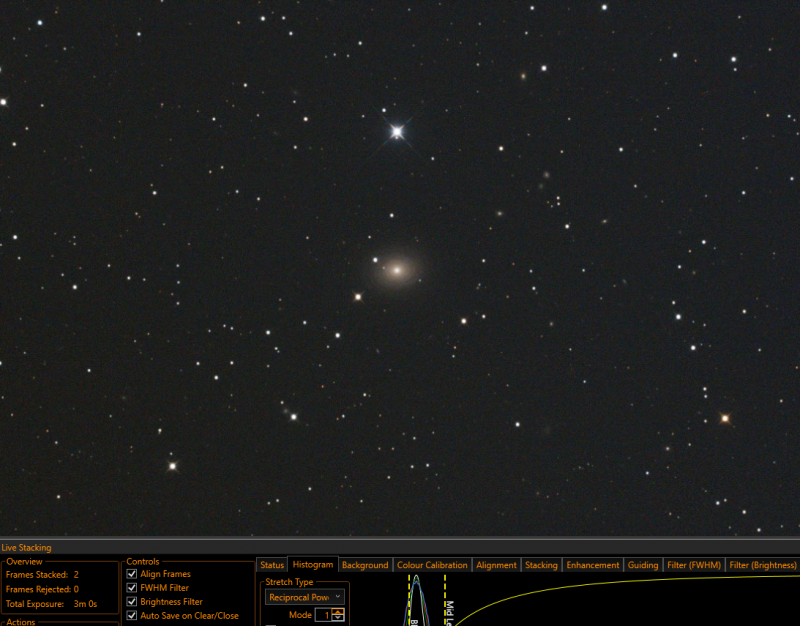
Task: Switch to the Filter (FWHM) tab
Action: 694,565
